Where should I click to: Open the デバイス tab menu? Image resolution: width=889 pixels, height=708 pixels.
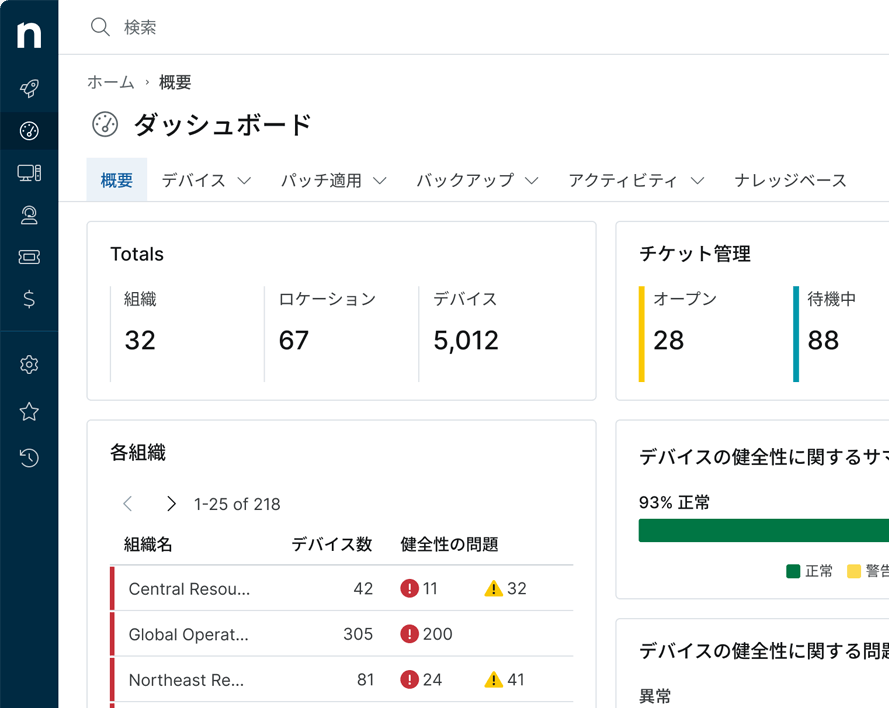pos(206,180)
